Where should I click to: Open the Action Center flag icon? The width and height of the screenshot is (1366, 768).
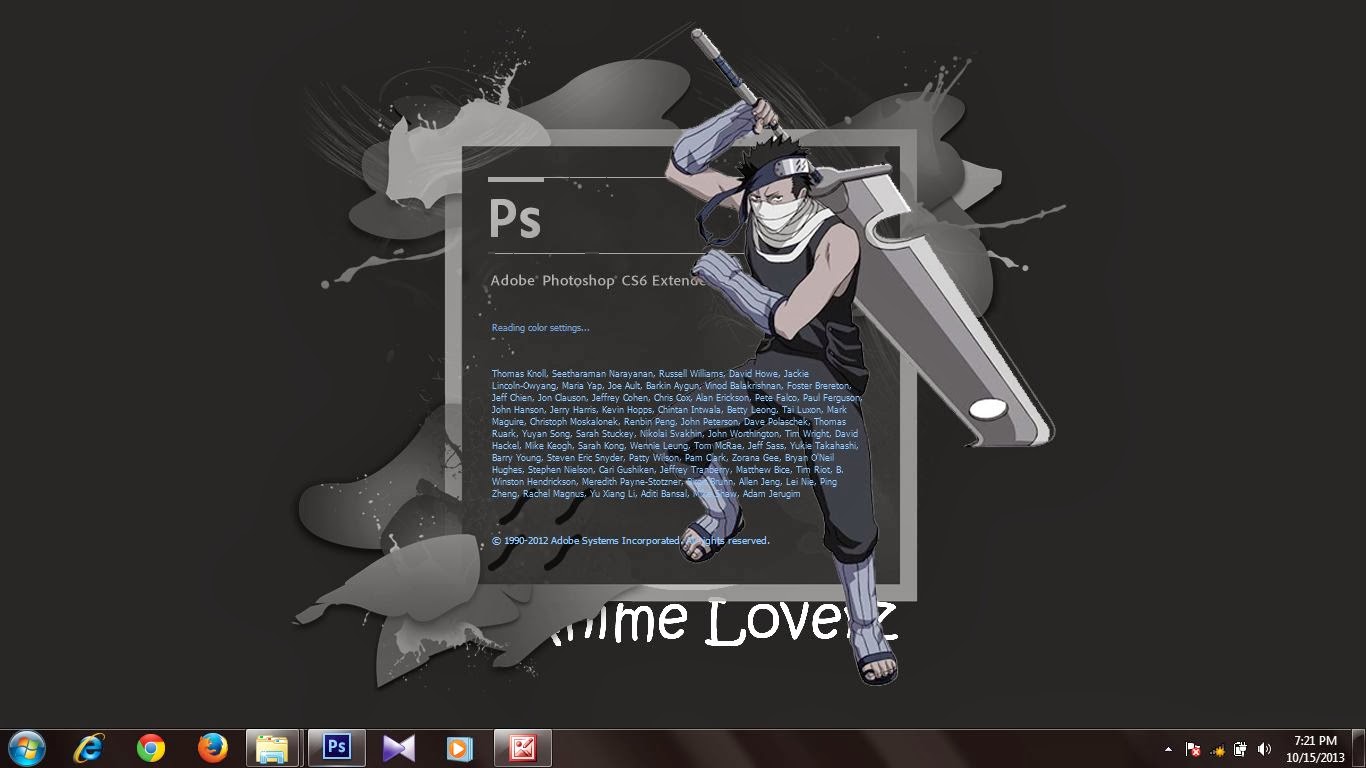pos(1193,749)
